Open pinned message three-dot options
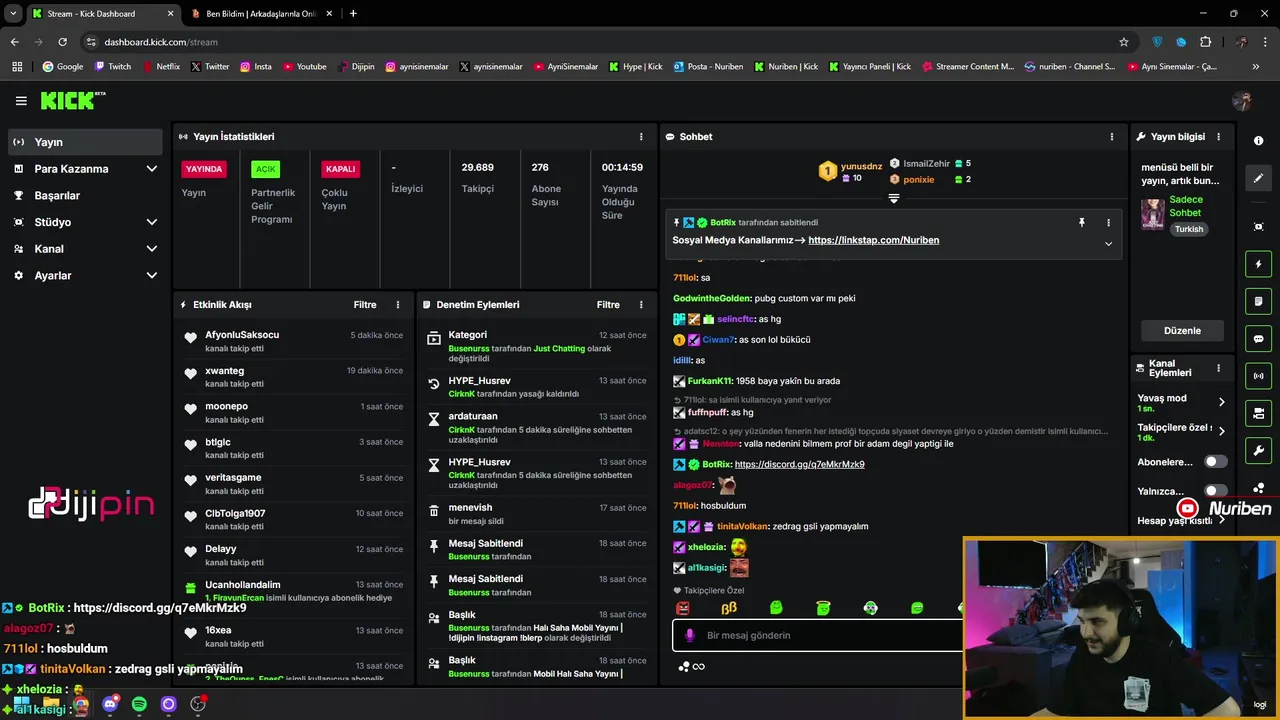Viewport: 1280px width, 720px height. coord(1108,223)
